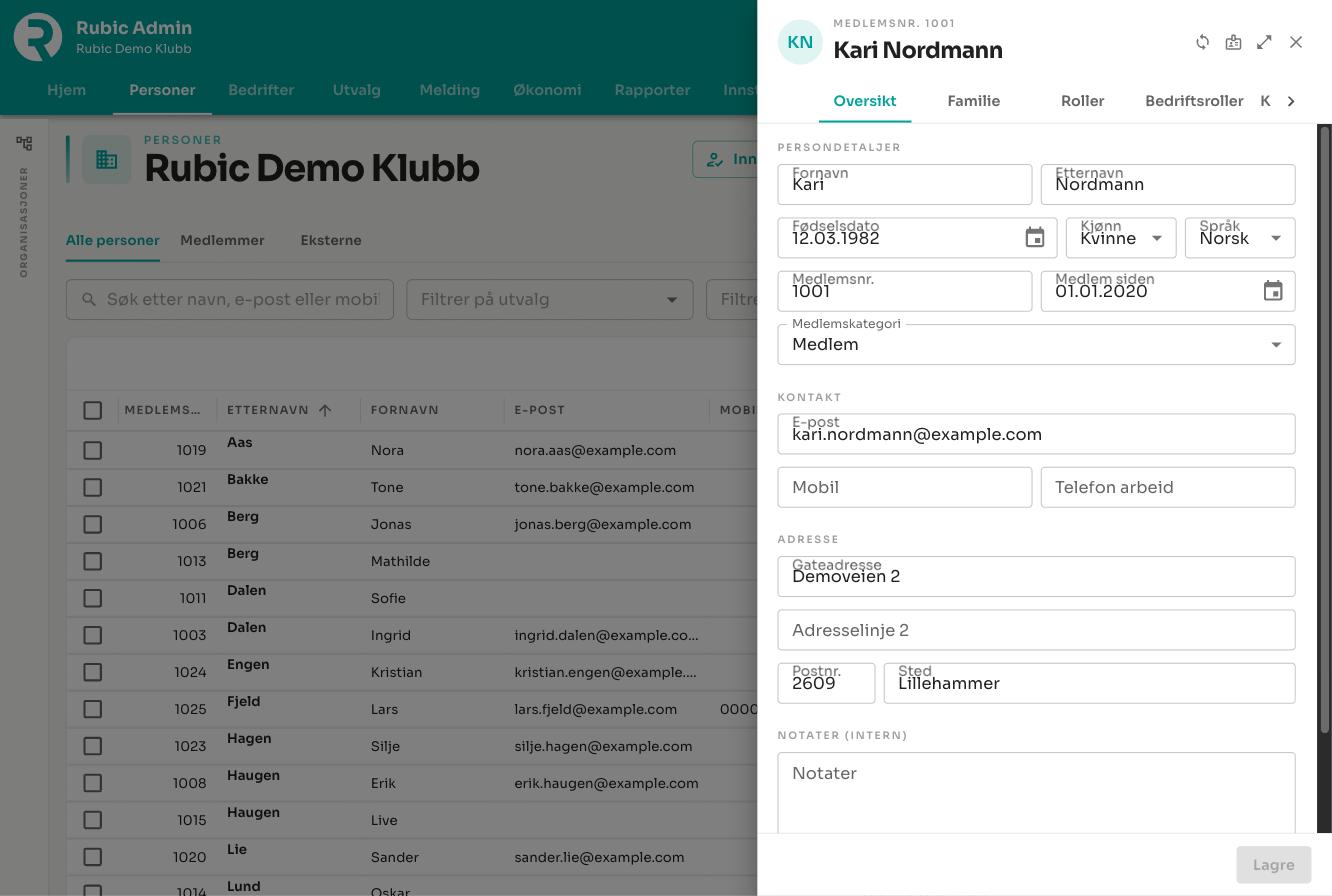This screenshot has height=896, width=1332.
Task: Open the Bedrifter menu item
Action: [x=261, y=90]
